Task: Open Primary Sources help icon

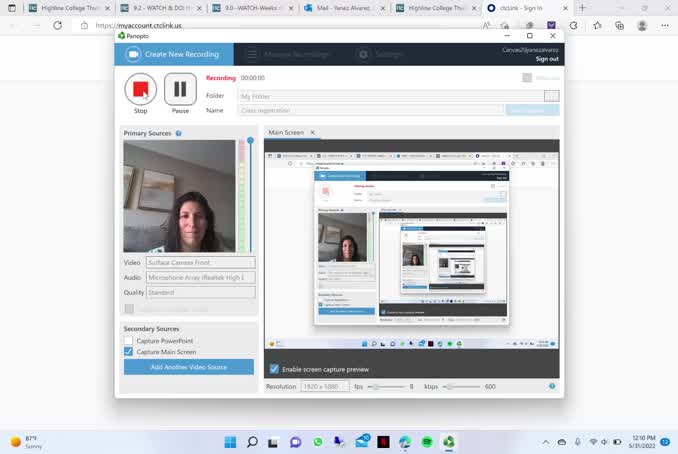Action: pos(179,133)
